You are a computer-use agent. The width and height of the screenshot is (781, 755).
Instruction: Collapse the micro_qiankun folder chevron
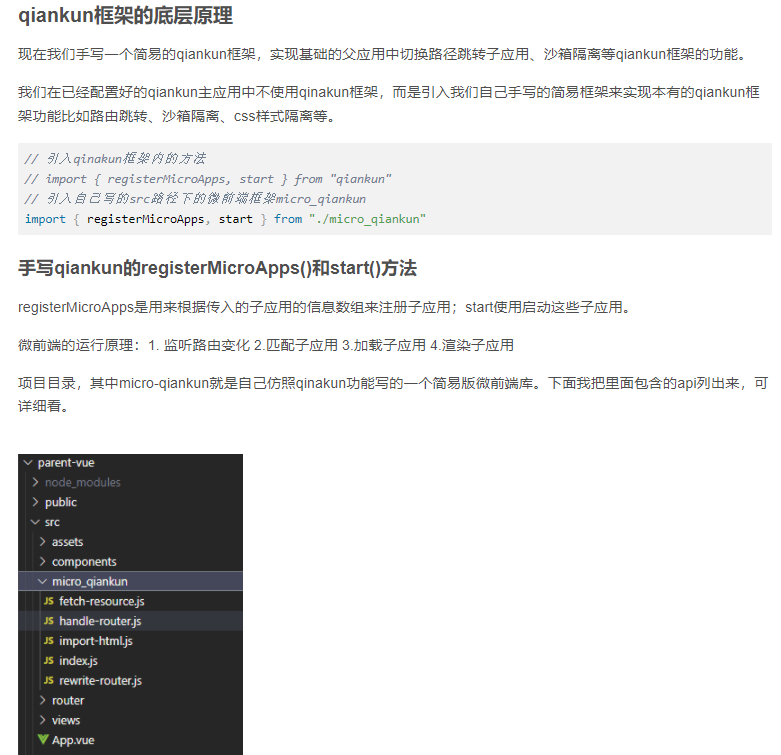[42, 581]
